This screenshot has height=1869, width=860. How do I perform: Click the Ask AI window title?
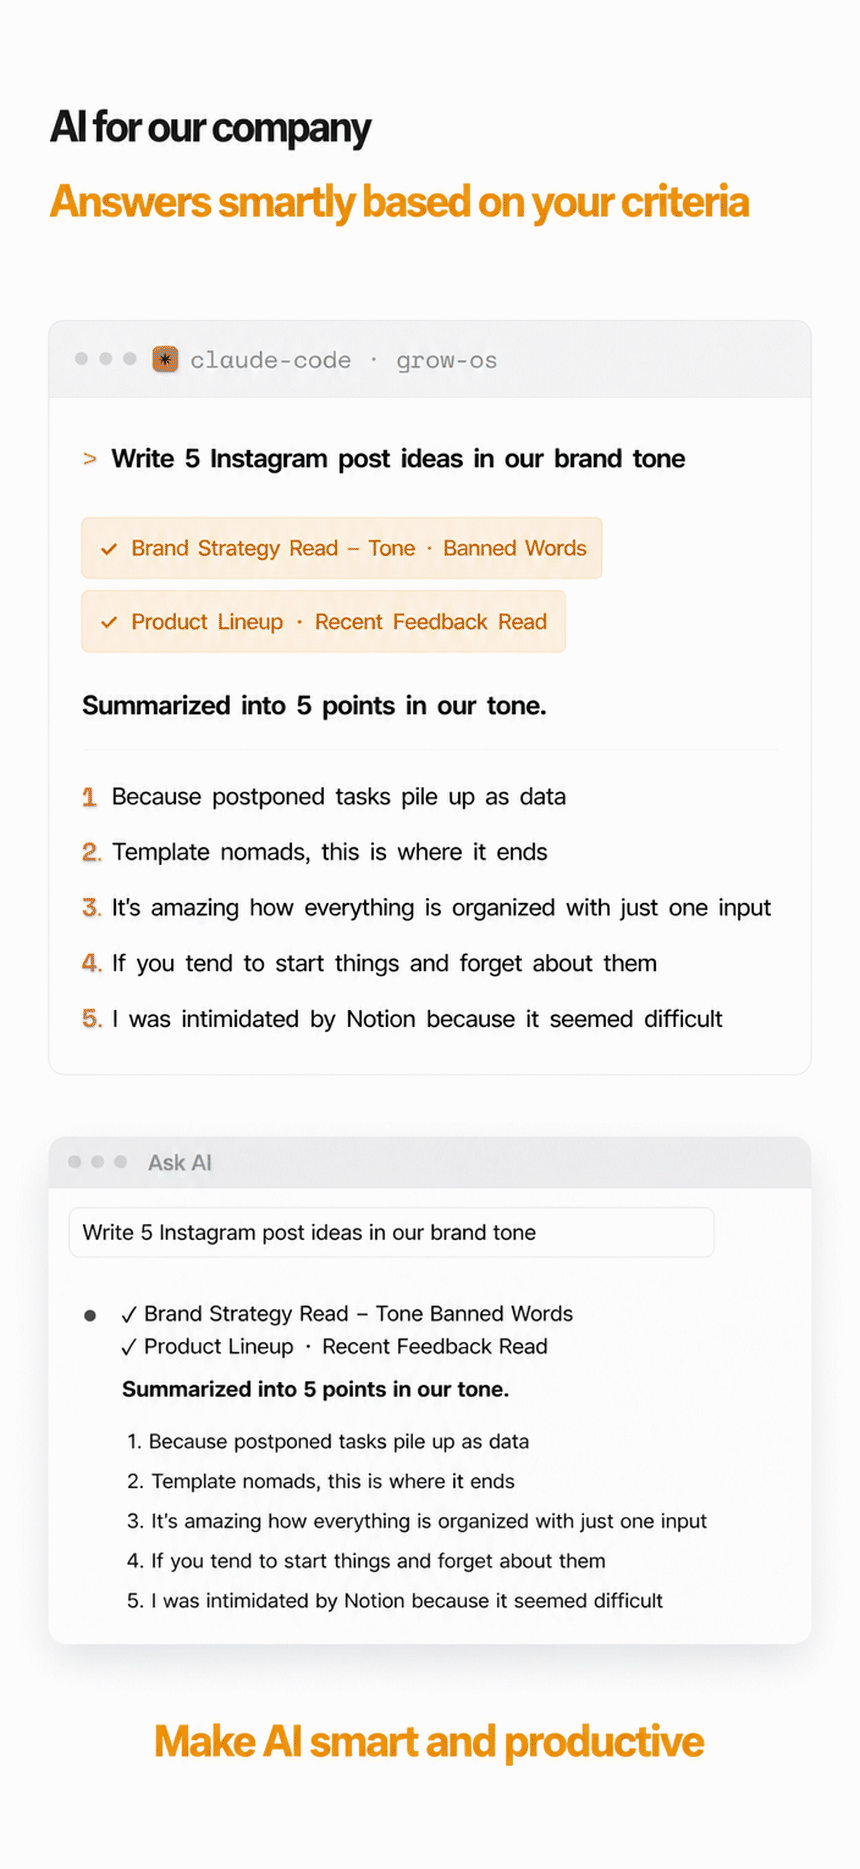(180, 1162)
